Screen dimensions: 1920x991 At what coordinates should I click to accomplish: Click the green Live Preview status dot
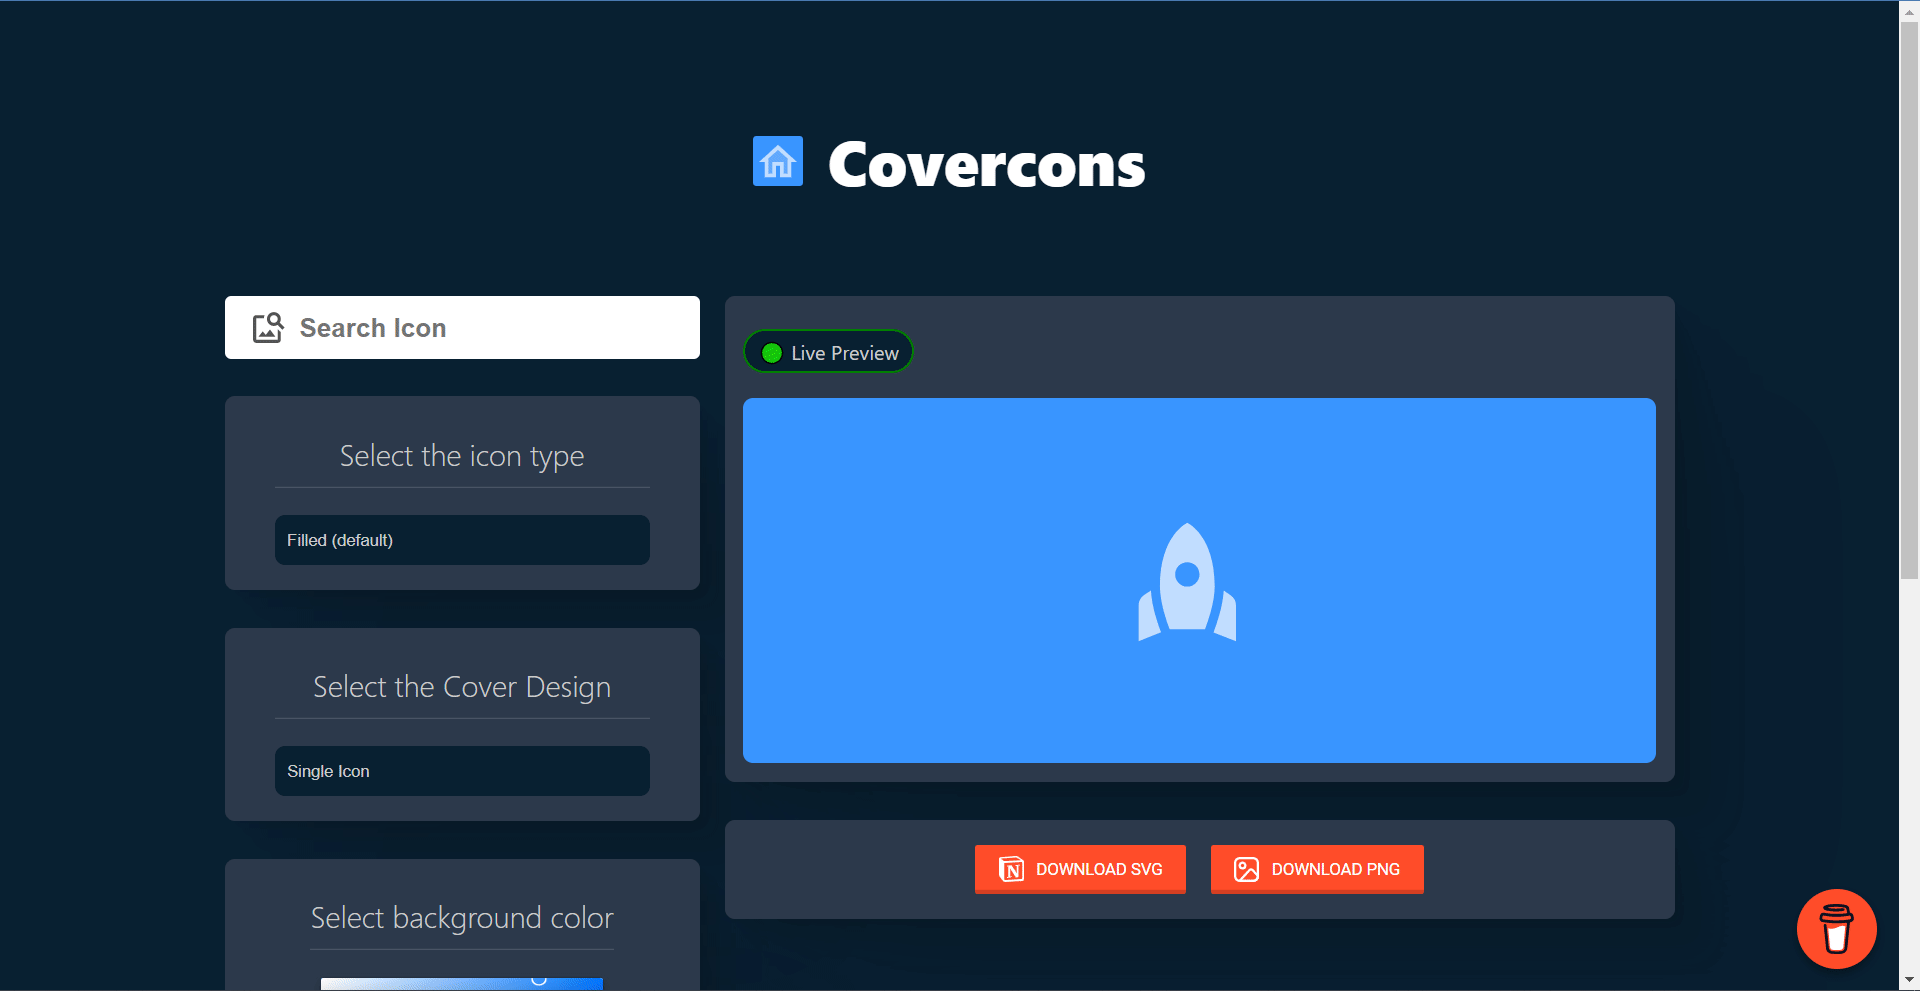tap(772, 353)
